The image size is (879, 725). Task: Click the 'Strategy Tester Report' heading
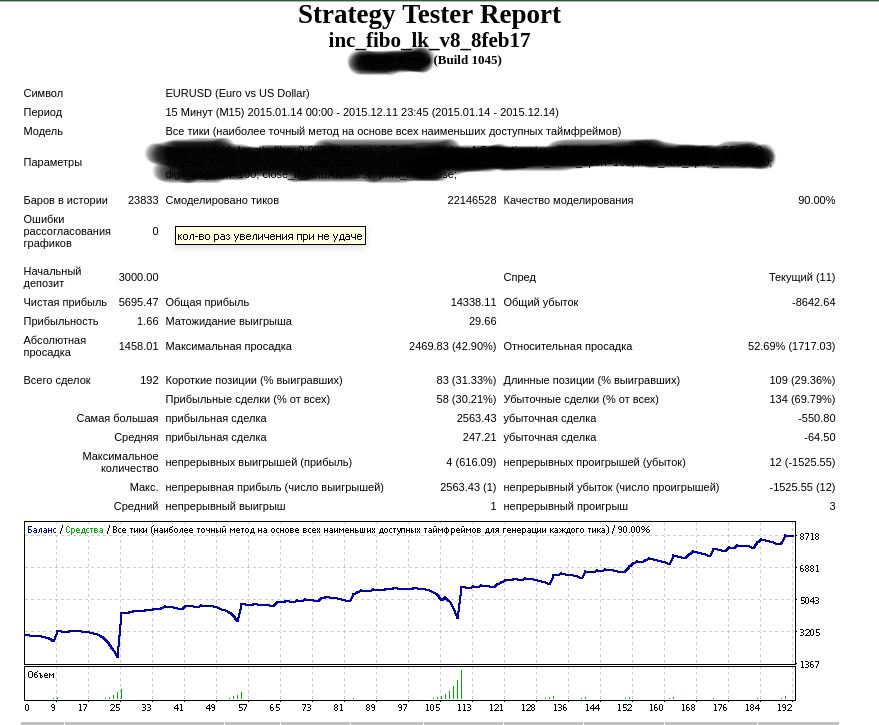tap(429, 15)
